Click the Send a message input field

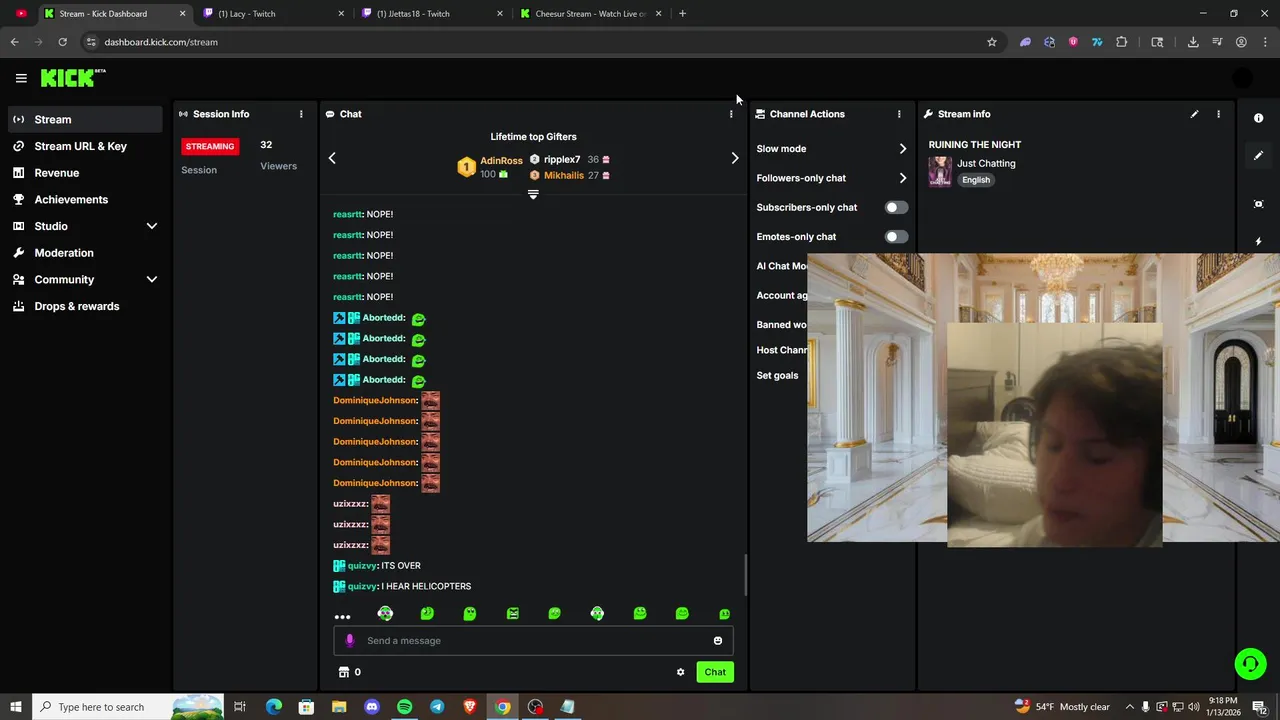pyautogui.click(x=533, y=641)
